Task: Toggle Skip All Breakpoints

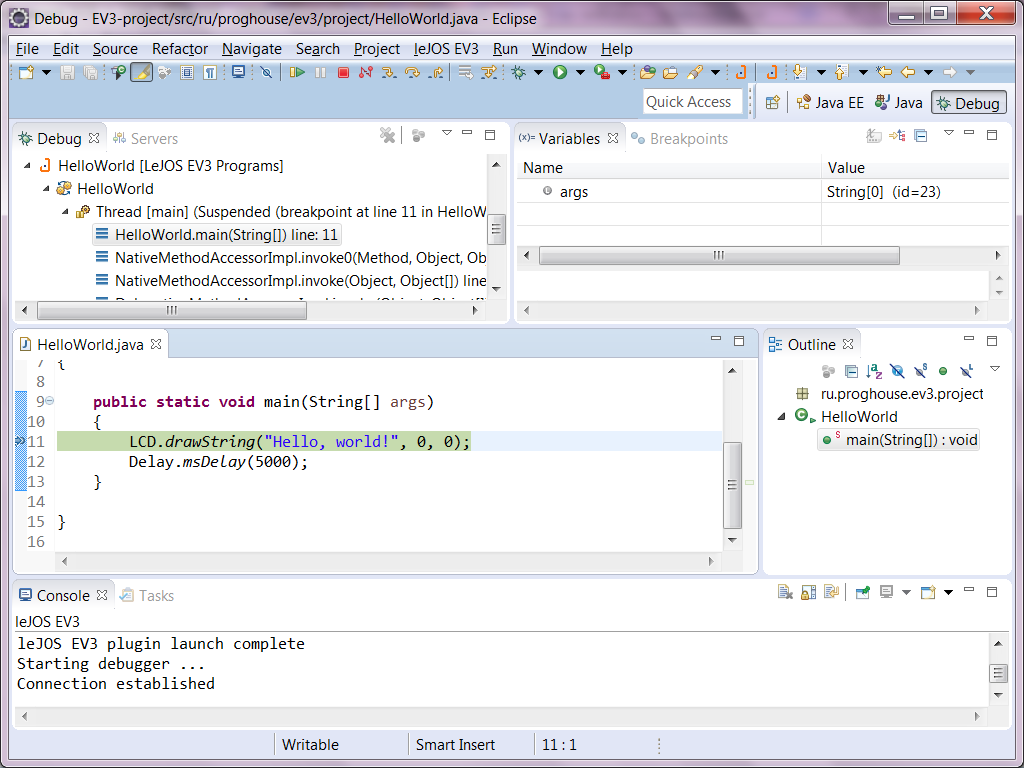Action: [266, 72]
